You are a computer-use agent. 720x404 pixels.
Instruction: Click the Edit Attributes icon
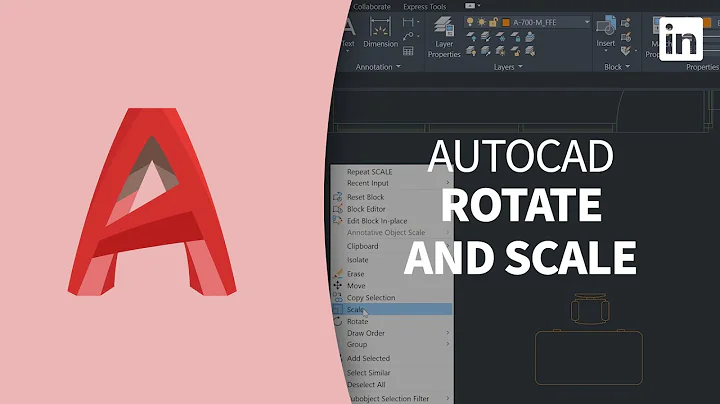625,50
